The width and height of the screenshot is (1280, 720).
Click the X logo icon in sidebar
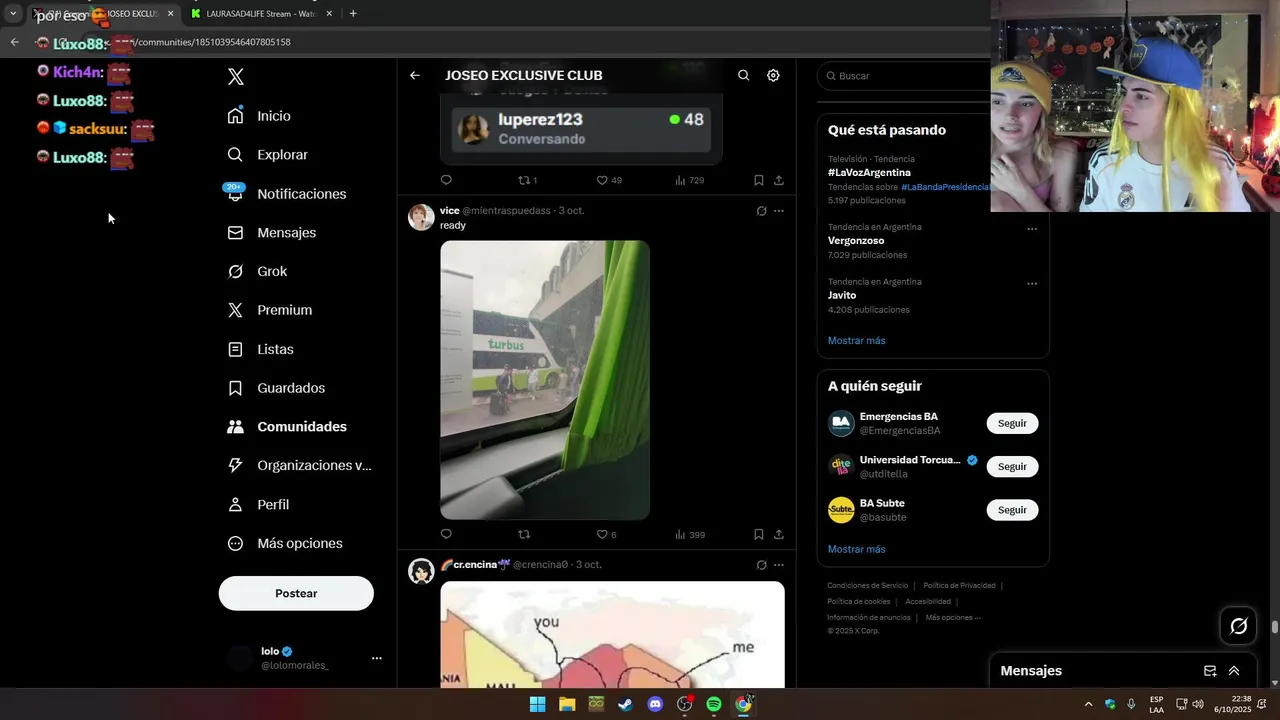pos(236,77)
